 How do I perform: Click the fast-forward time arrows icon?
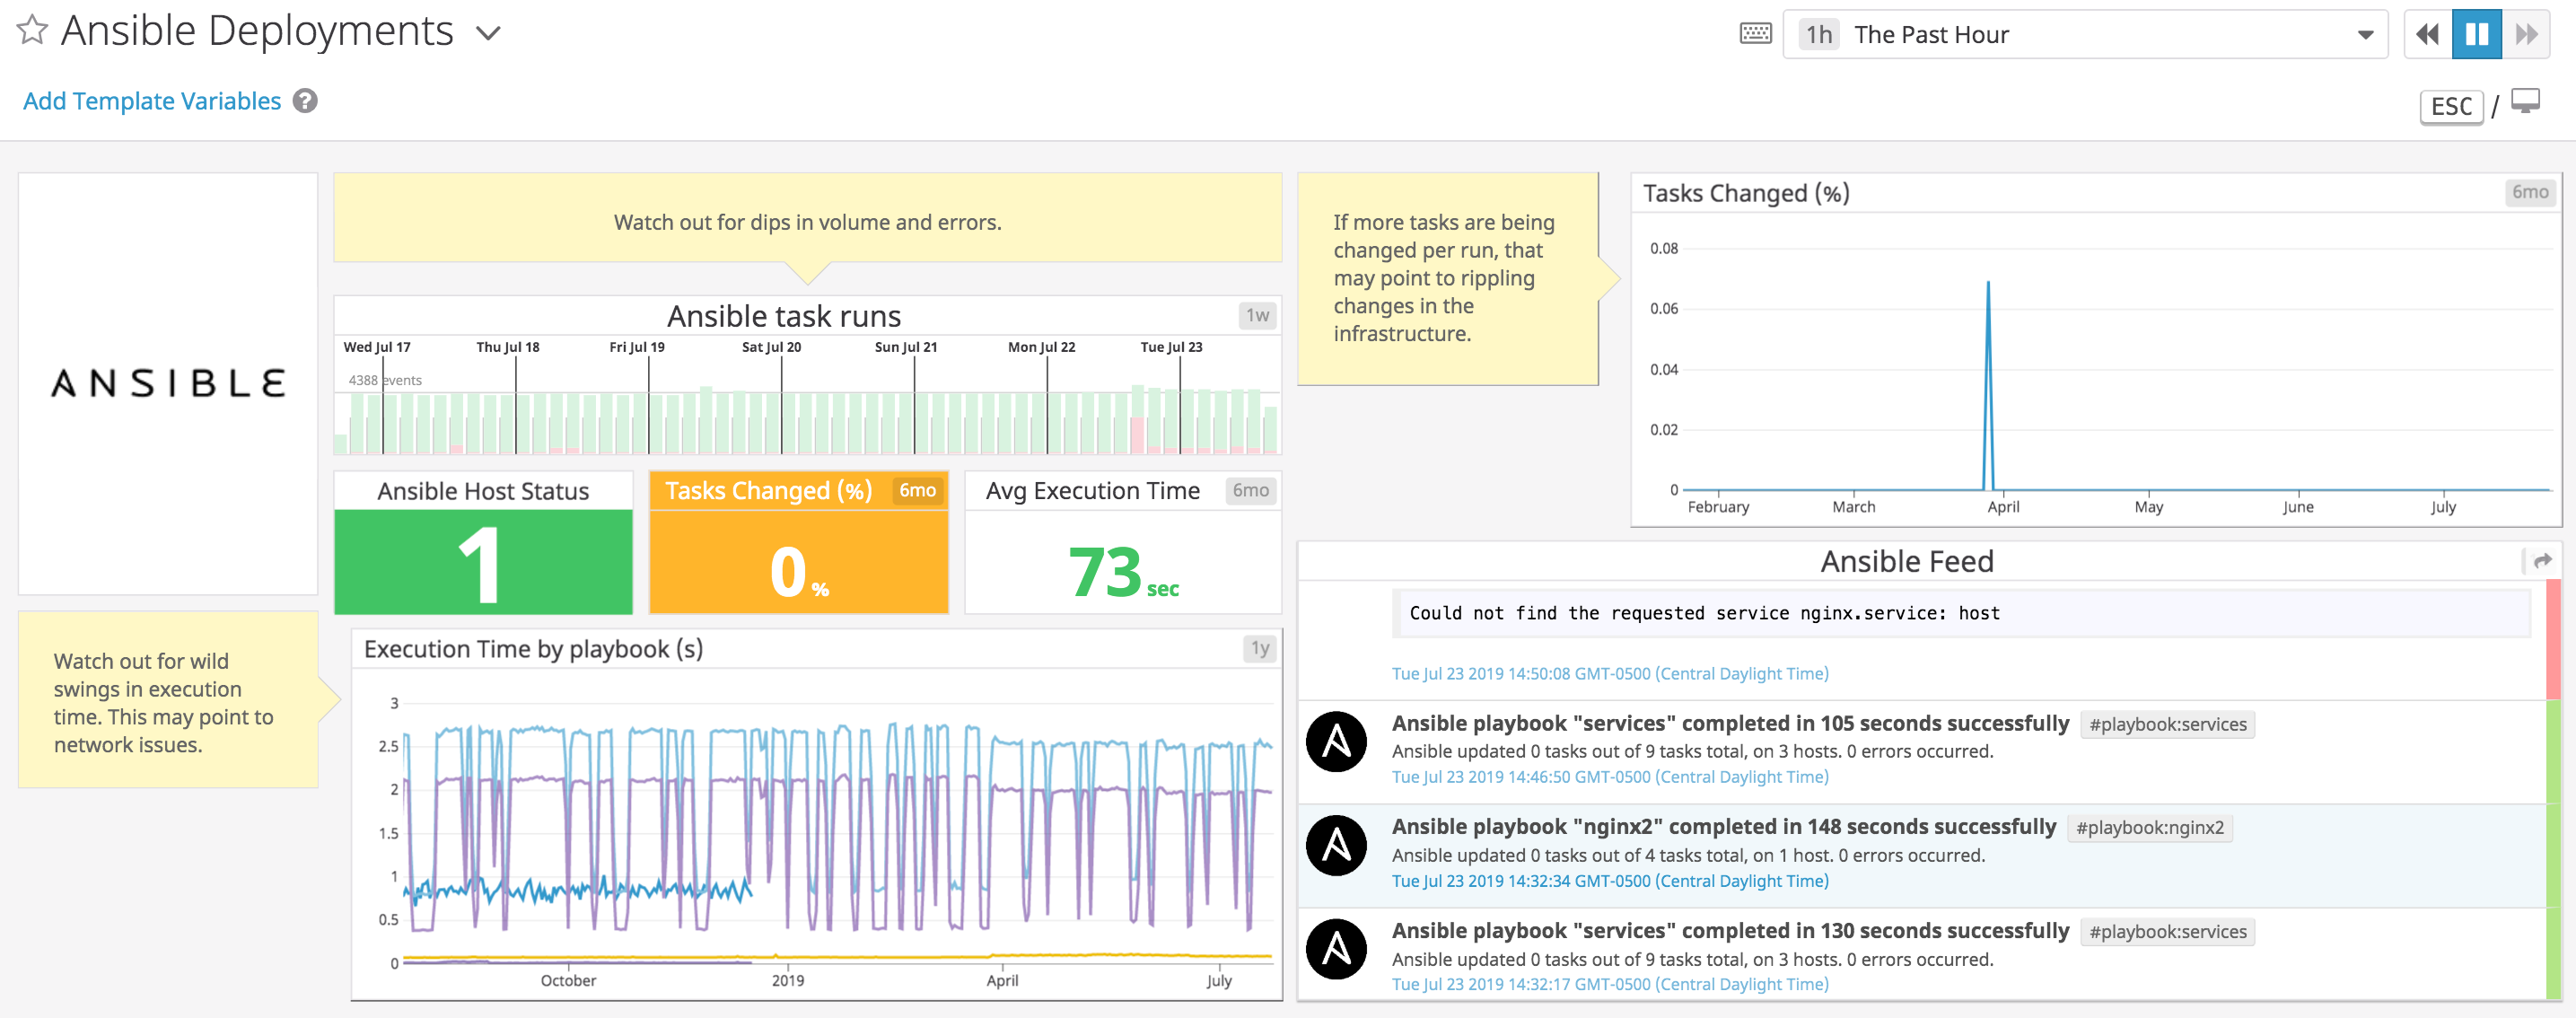click(2527, 33)
